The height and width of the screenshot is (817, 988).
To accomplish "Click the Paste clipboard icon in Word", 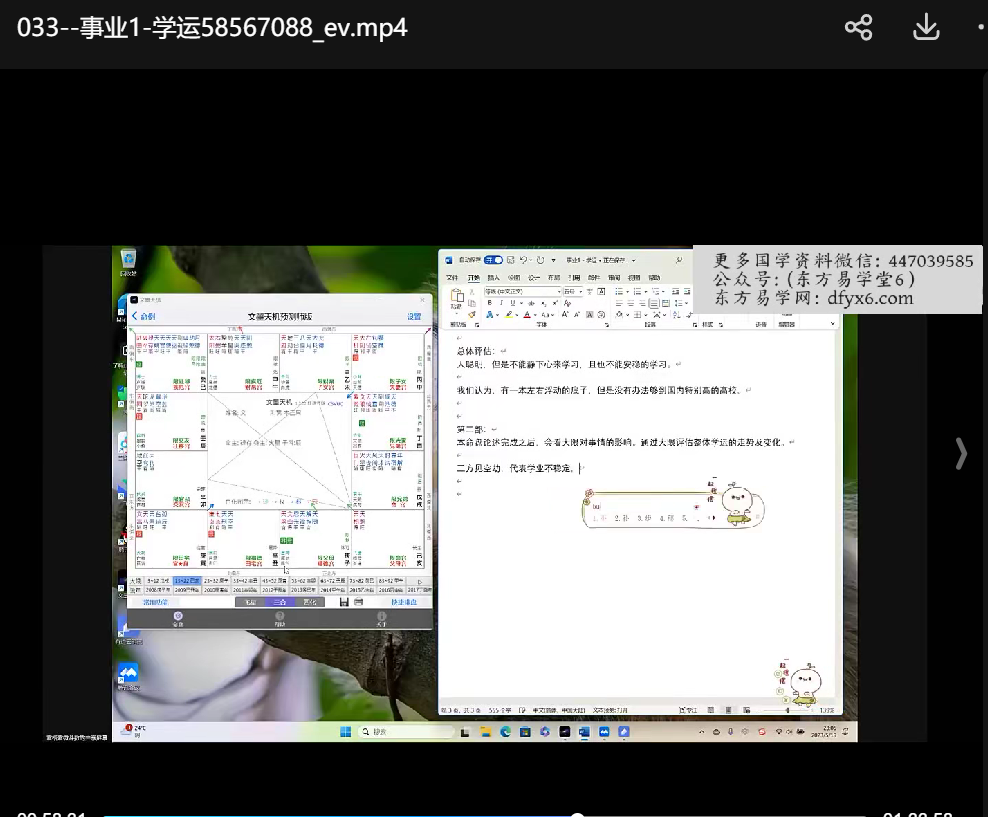I will (x=457, y=297).
